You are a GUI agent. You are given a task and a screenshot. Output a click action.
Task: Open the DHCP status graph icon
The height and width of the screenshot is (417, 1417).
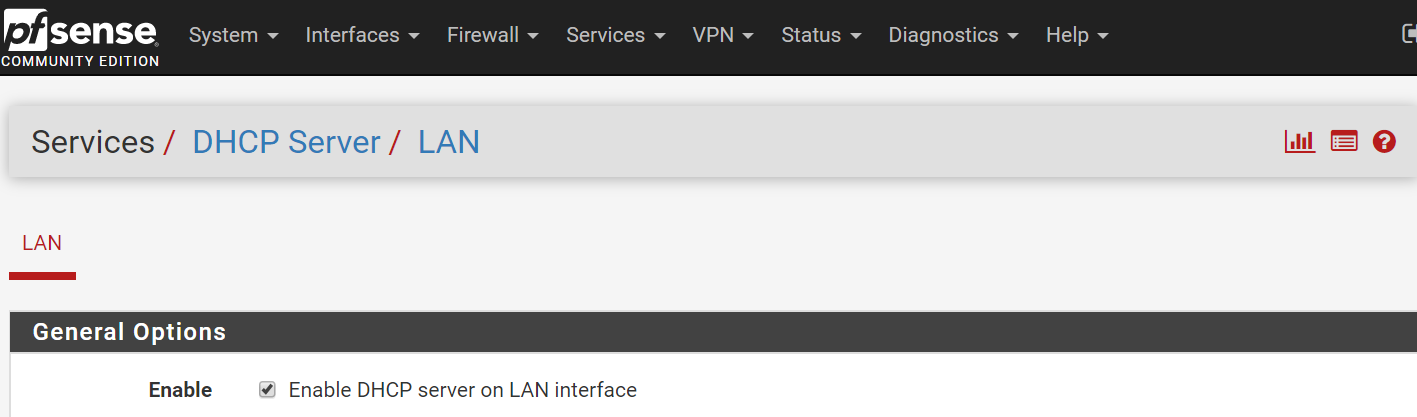1300,142
